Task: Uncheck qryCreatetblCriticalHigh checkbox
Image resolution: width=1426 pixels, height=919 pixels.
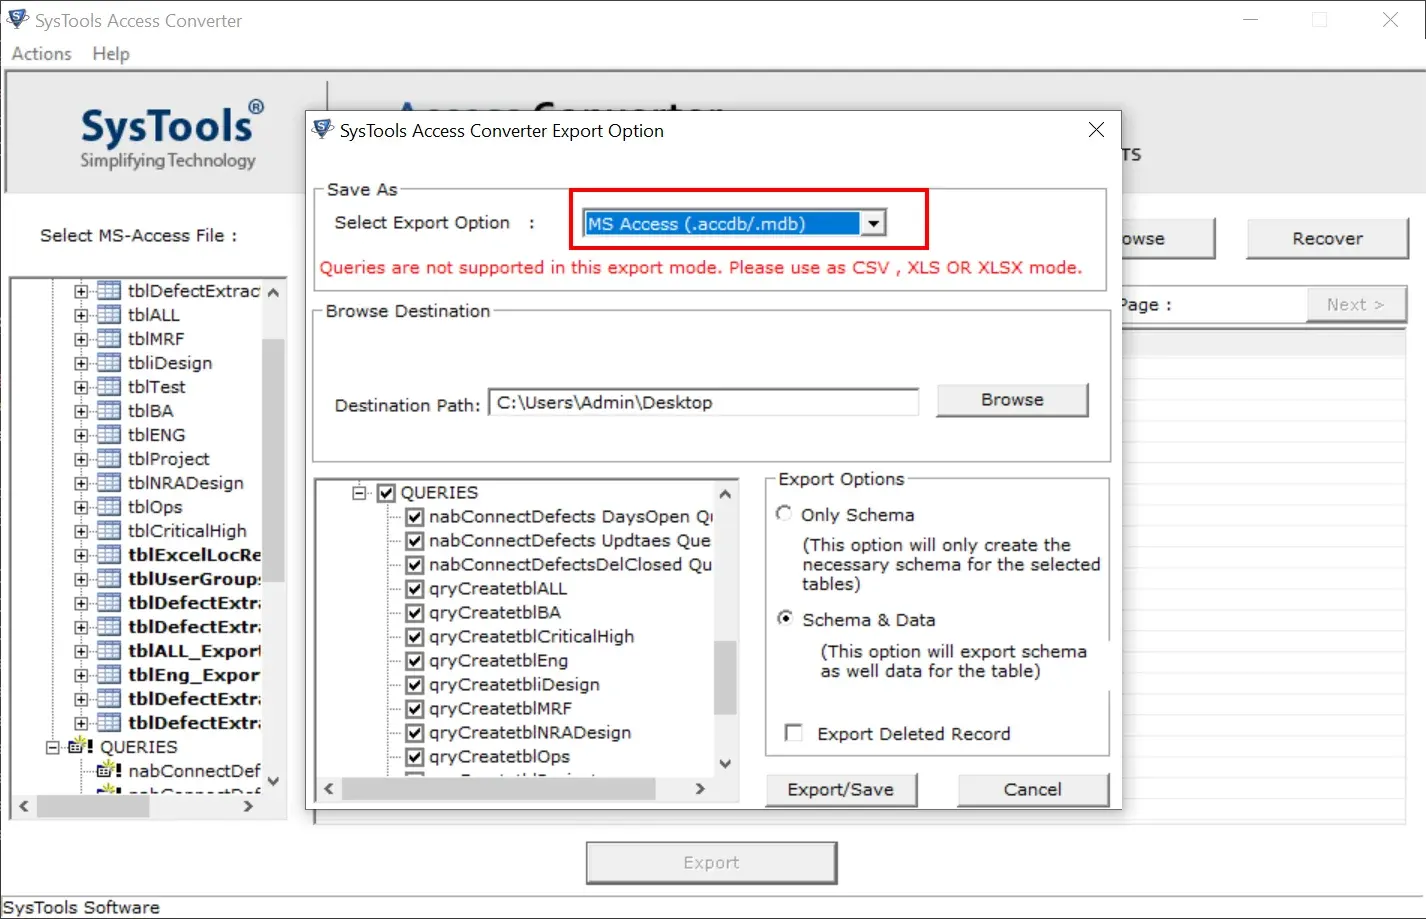Action: coord(415,637)
